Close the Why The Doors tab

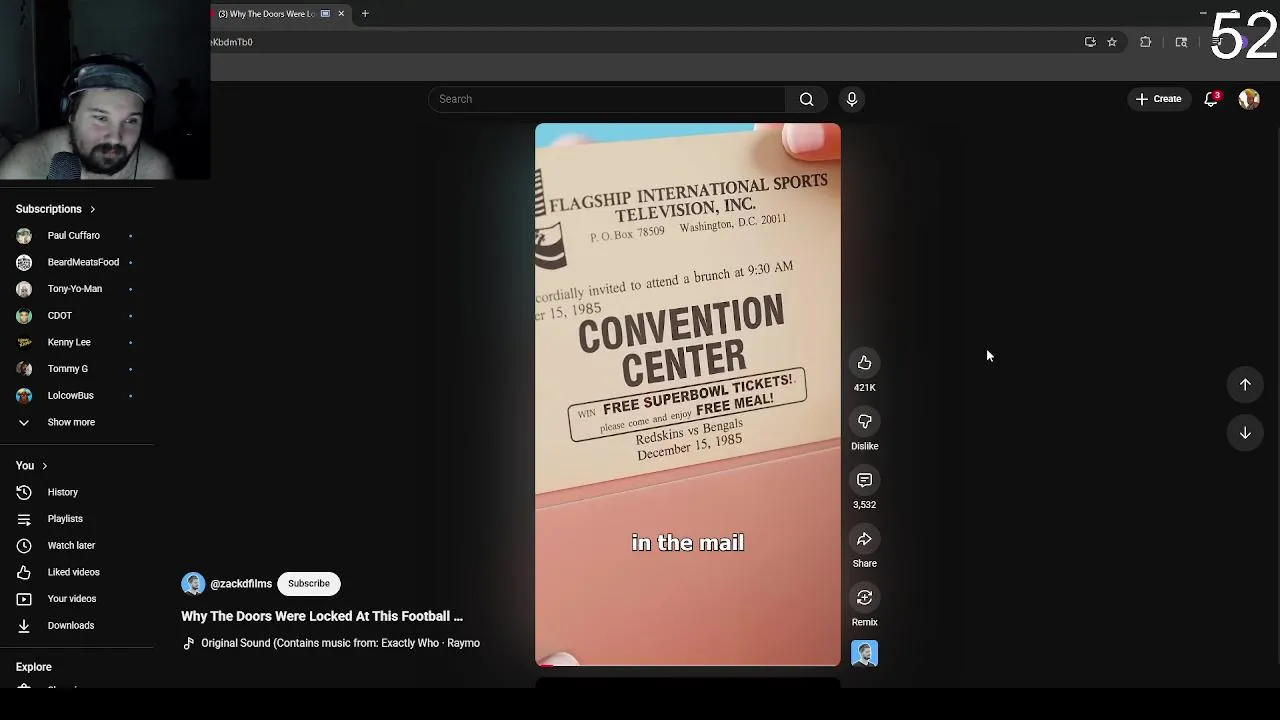point(341,14)
